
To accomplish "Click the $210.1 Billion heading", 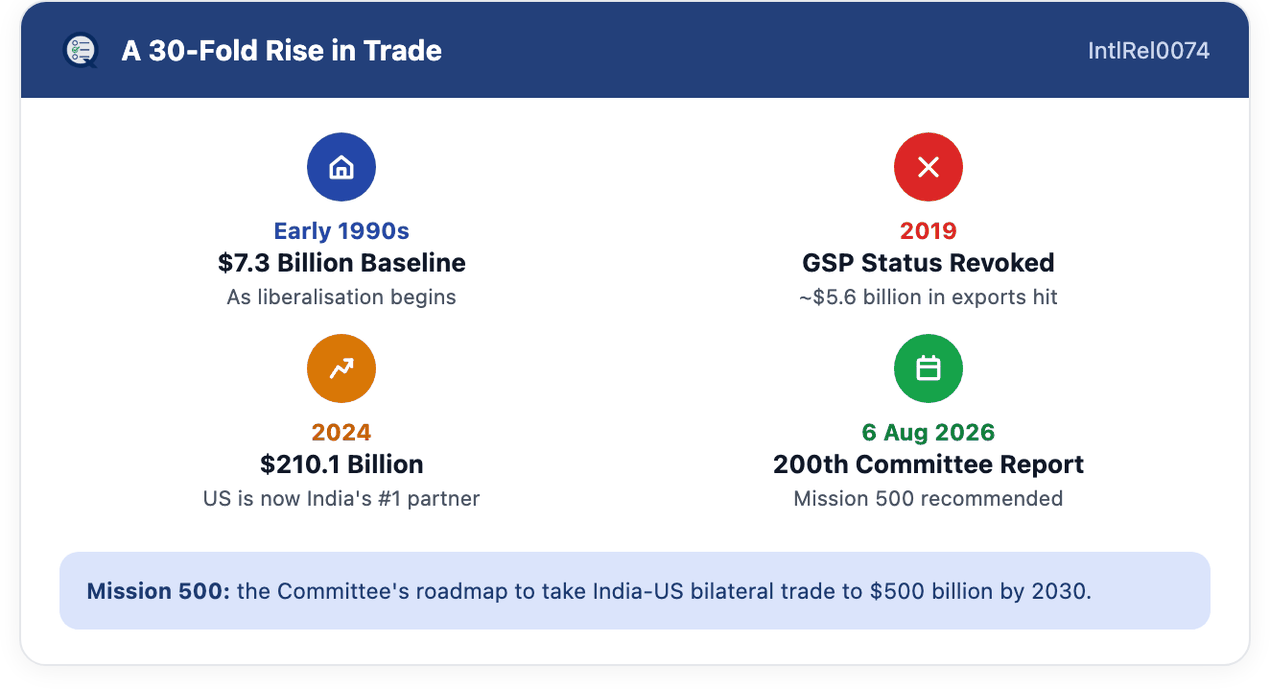I will tap(341, 464).
